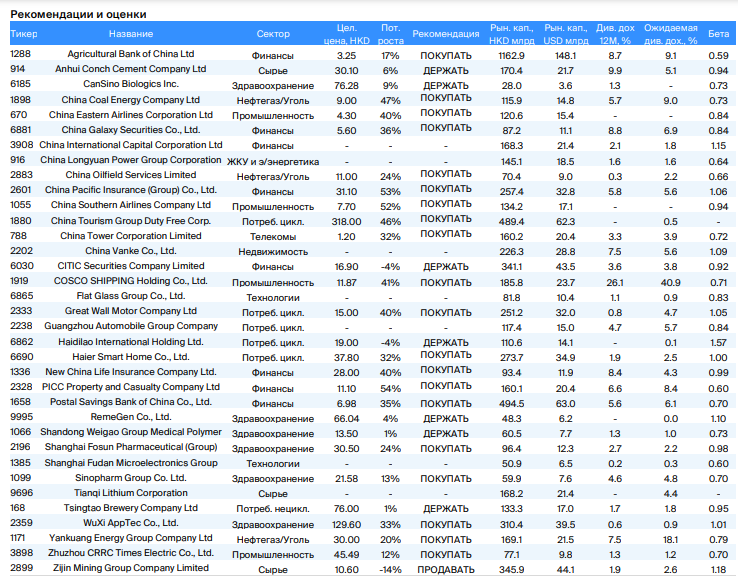
Task: Select 'Tsingtao Brewery Company Ltd' name
Action: (x=131, y=508)
